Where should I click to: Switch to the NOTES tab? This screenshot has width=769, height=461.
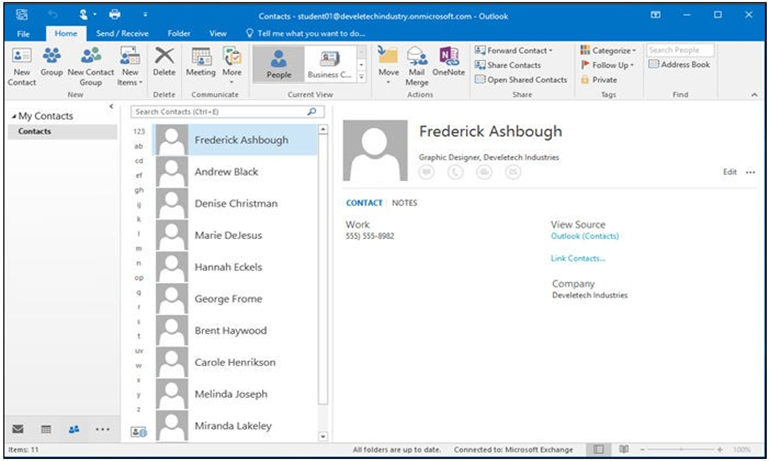click(404, 203)
